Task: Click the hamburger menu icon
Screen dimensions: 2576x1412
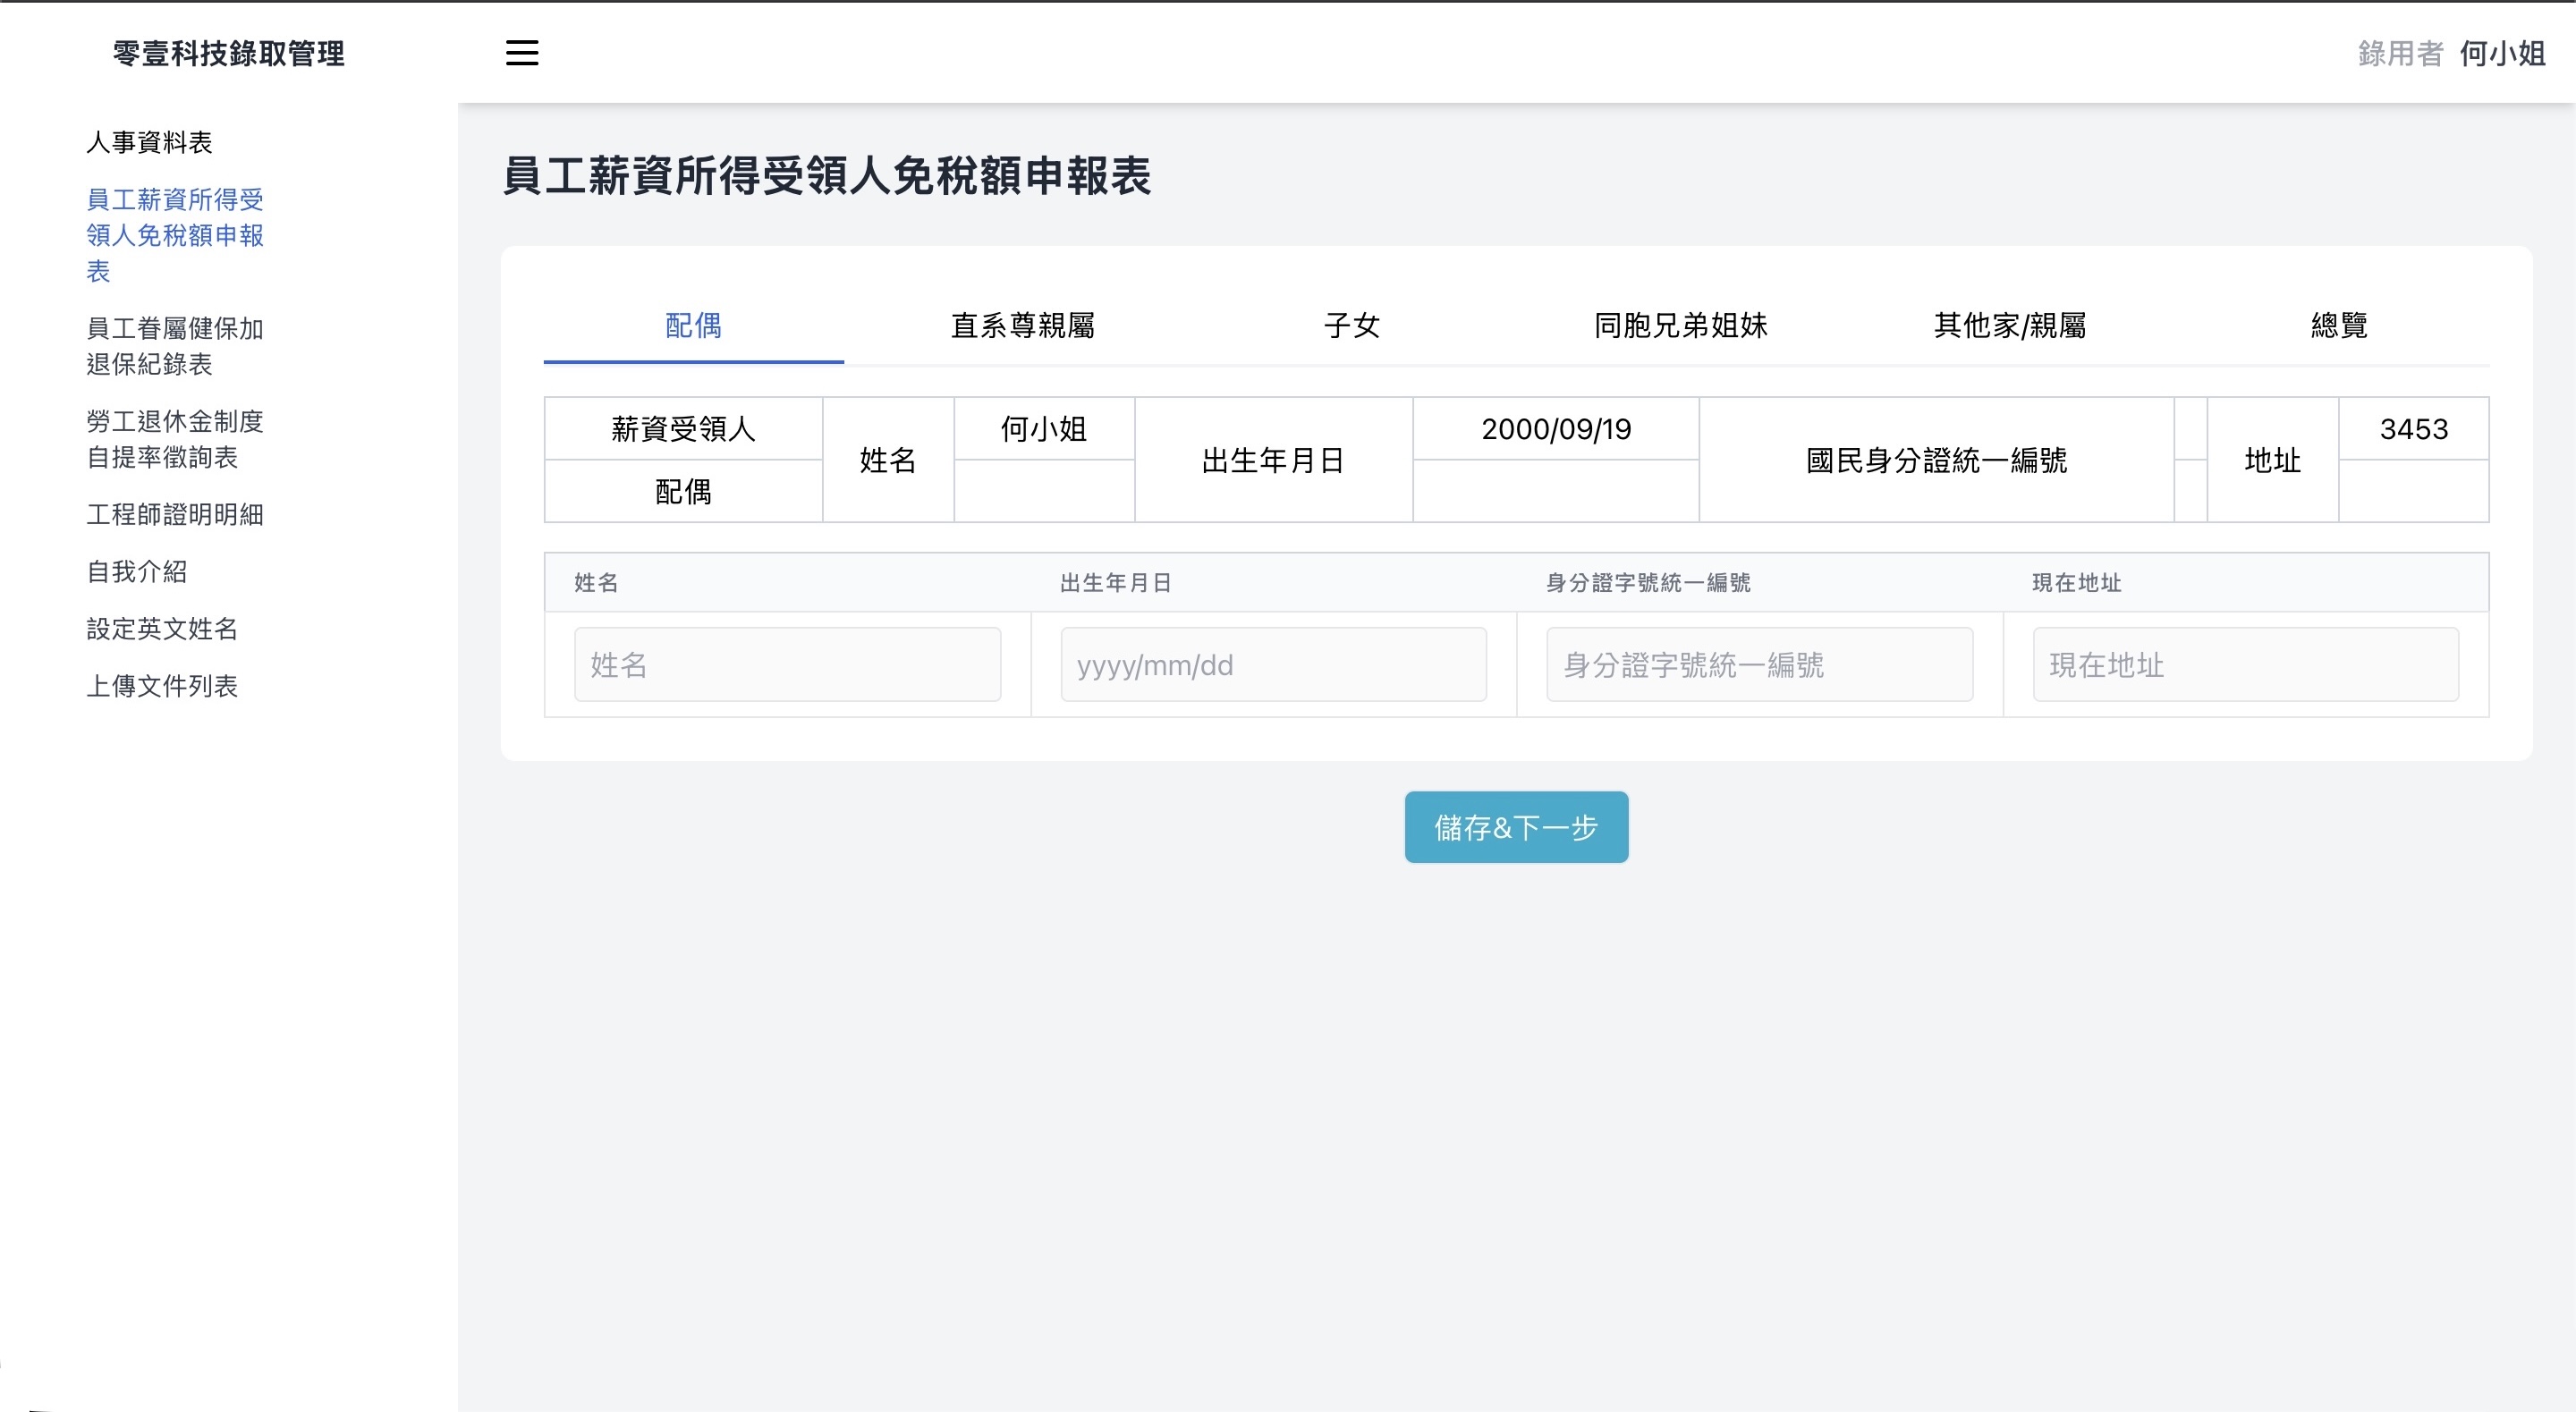Action: (x=521, y=53)
